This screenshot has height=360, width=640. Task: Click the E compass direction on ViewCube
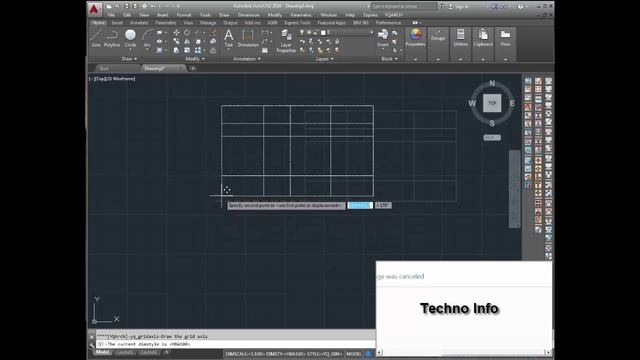512,103
